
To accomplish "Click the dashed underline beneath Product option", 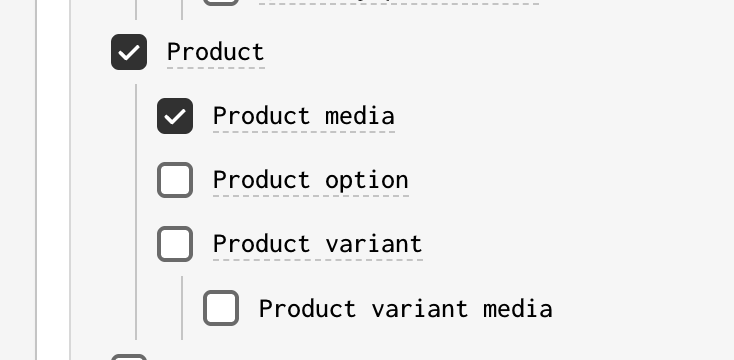I will click(x=311, y=196).
